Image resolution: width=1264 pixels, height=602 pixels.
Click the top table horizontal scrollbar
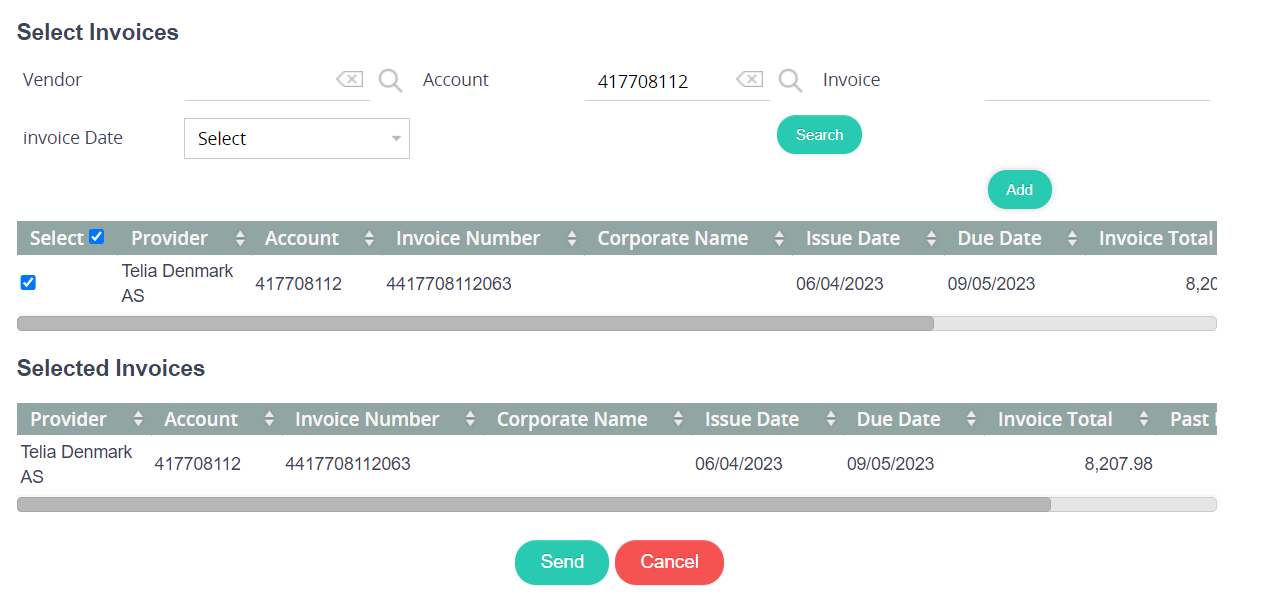475,324
